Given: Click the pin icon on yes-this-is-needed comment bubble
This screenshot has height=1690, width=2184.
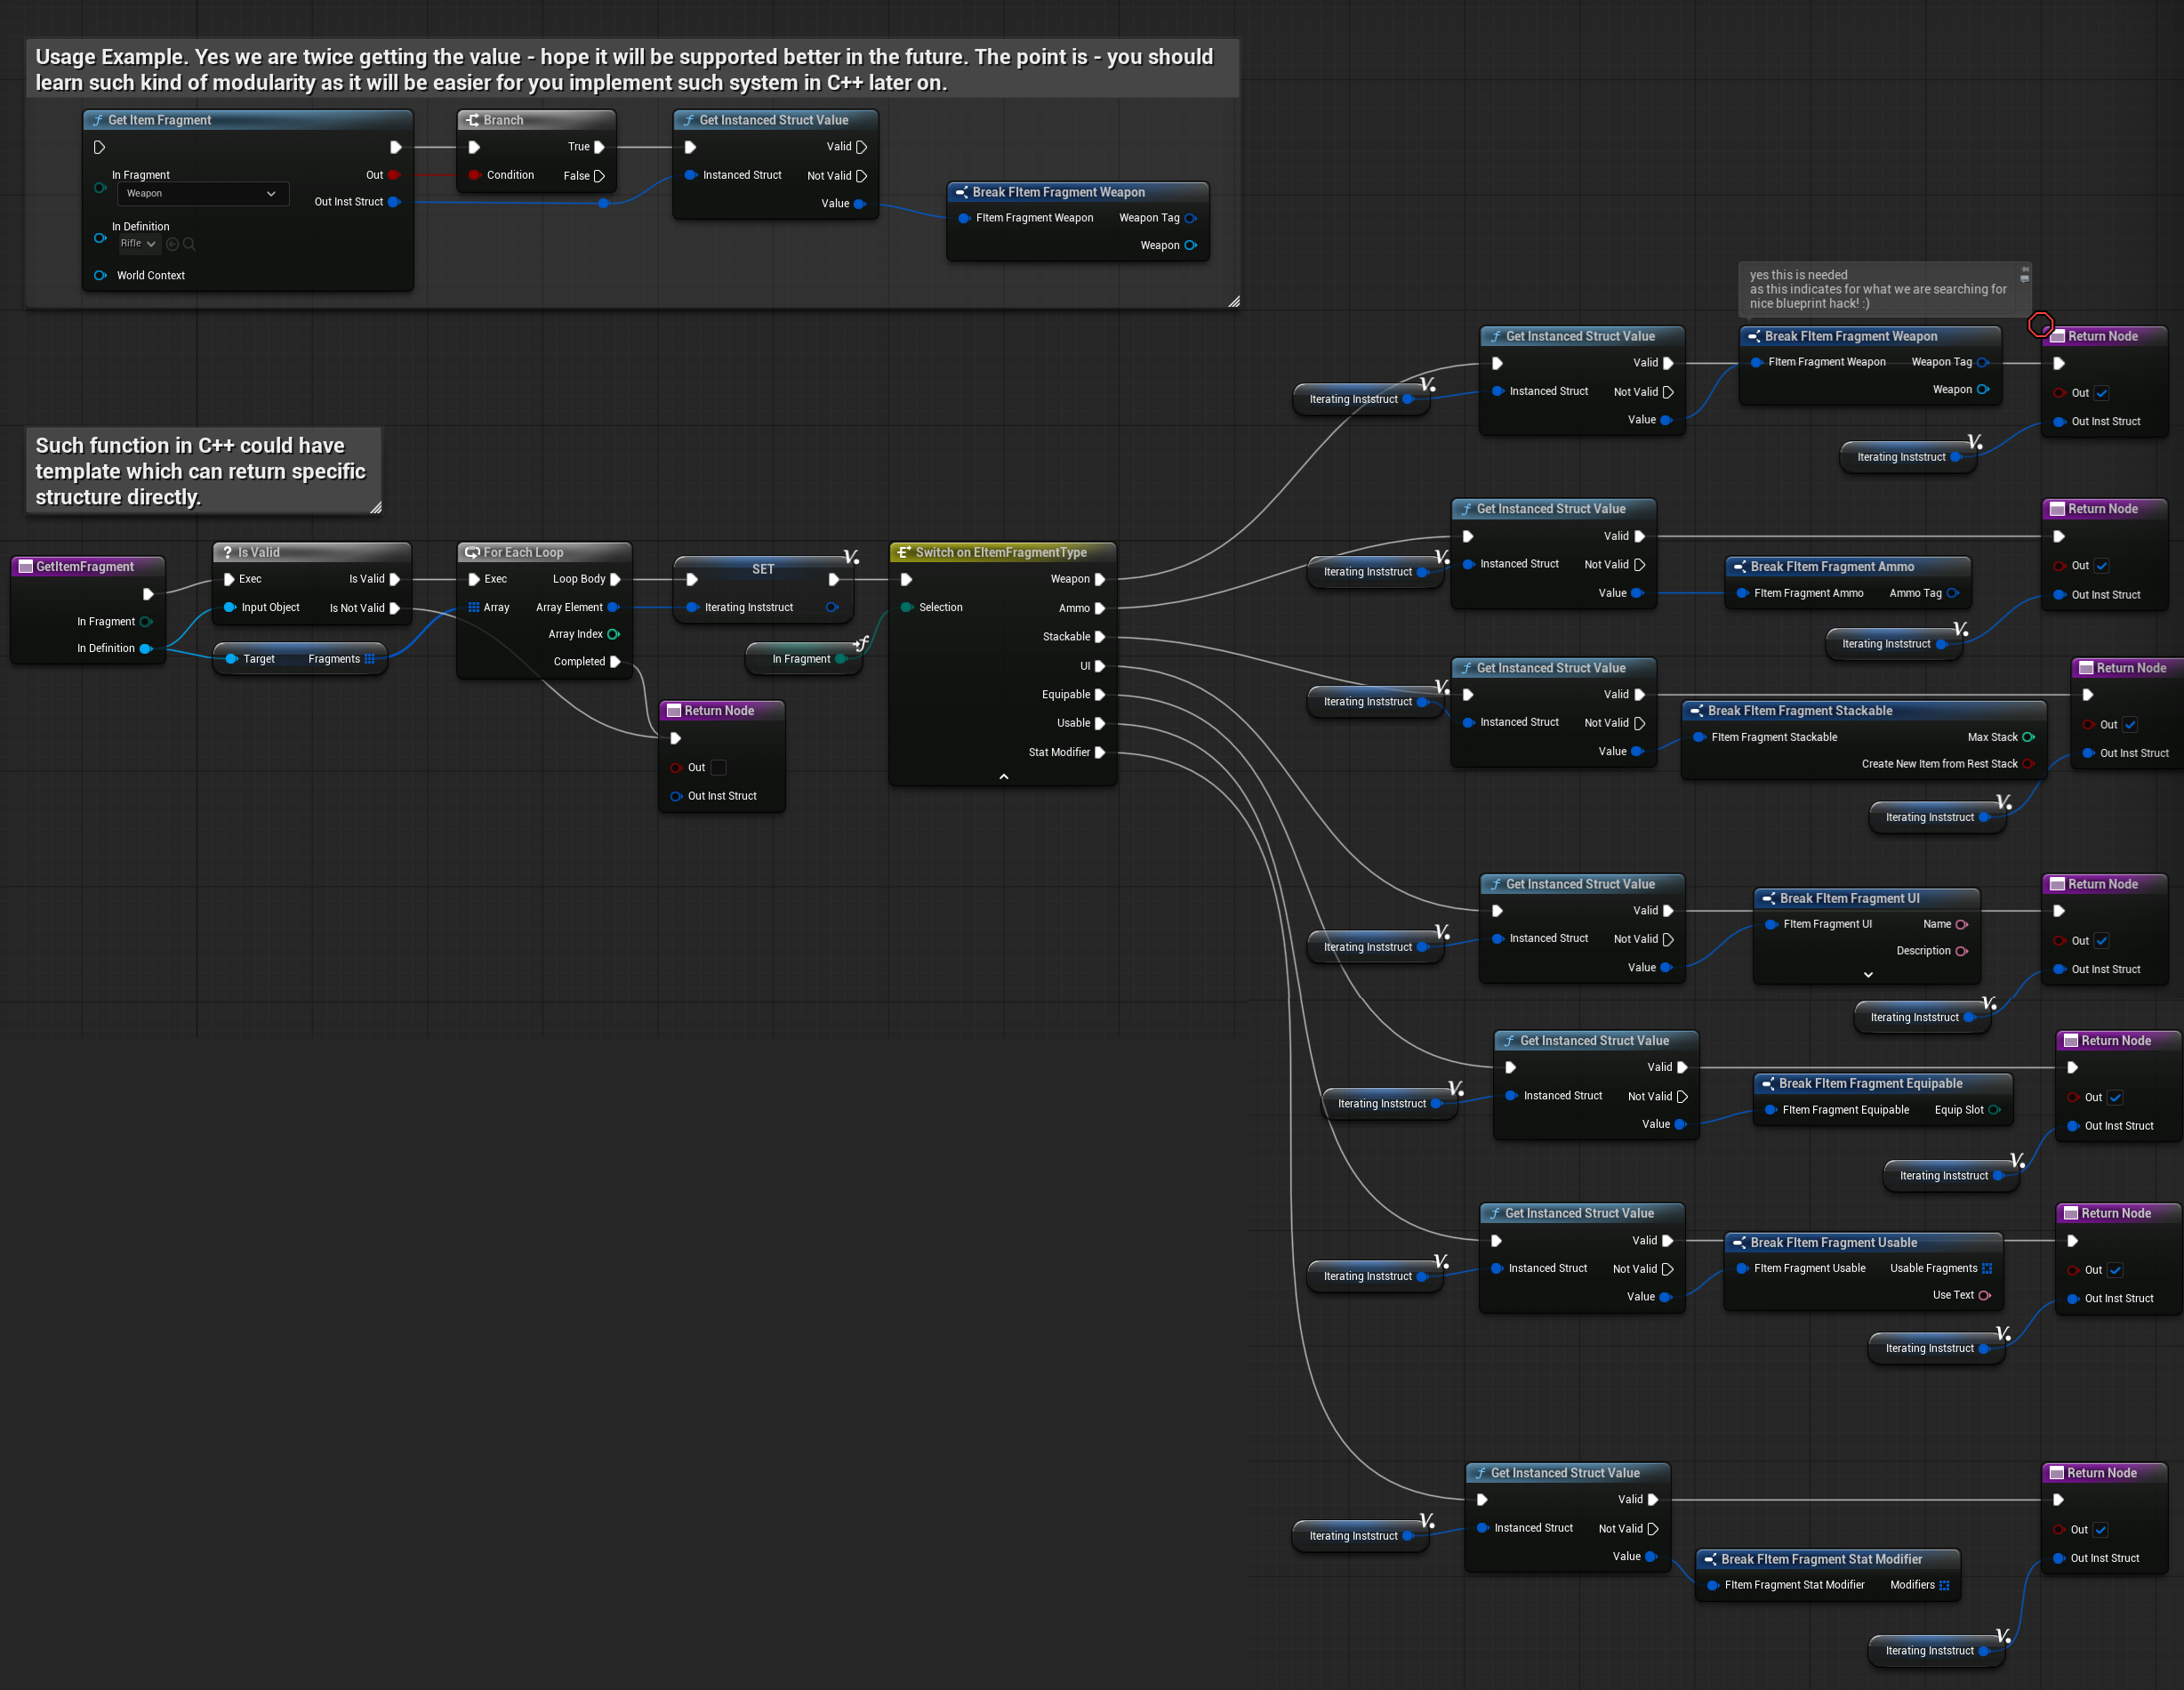Looking at the screenshot, I should coord(2025,269).
